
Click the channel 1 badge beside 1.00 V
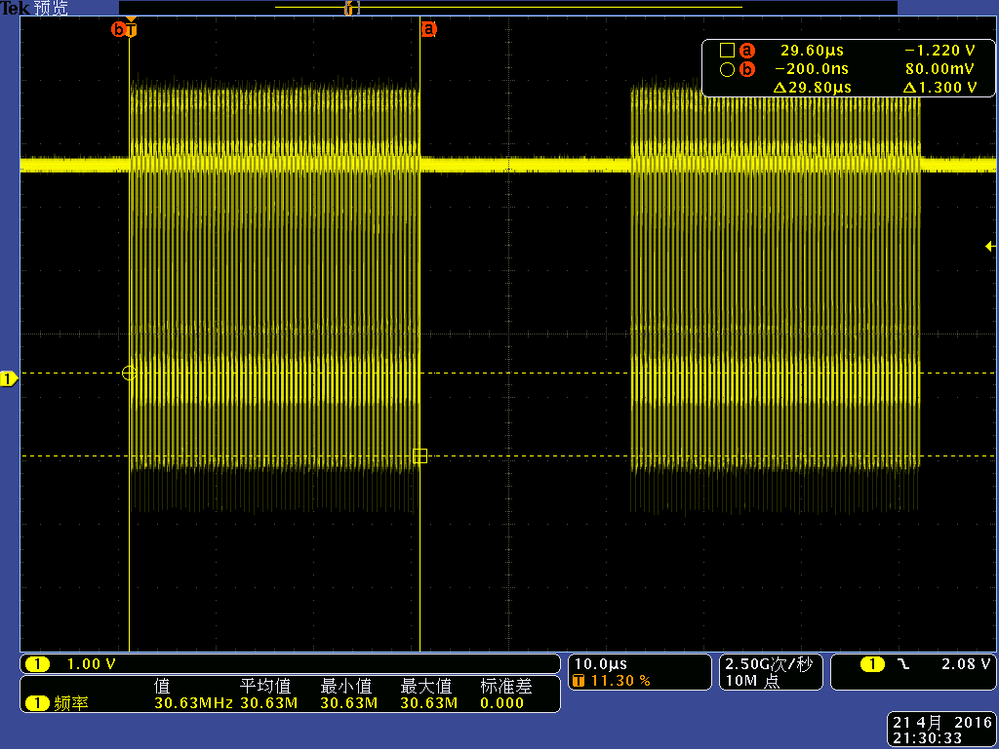[37, 664]
